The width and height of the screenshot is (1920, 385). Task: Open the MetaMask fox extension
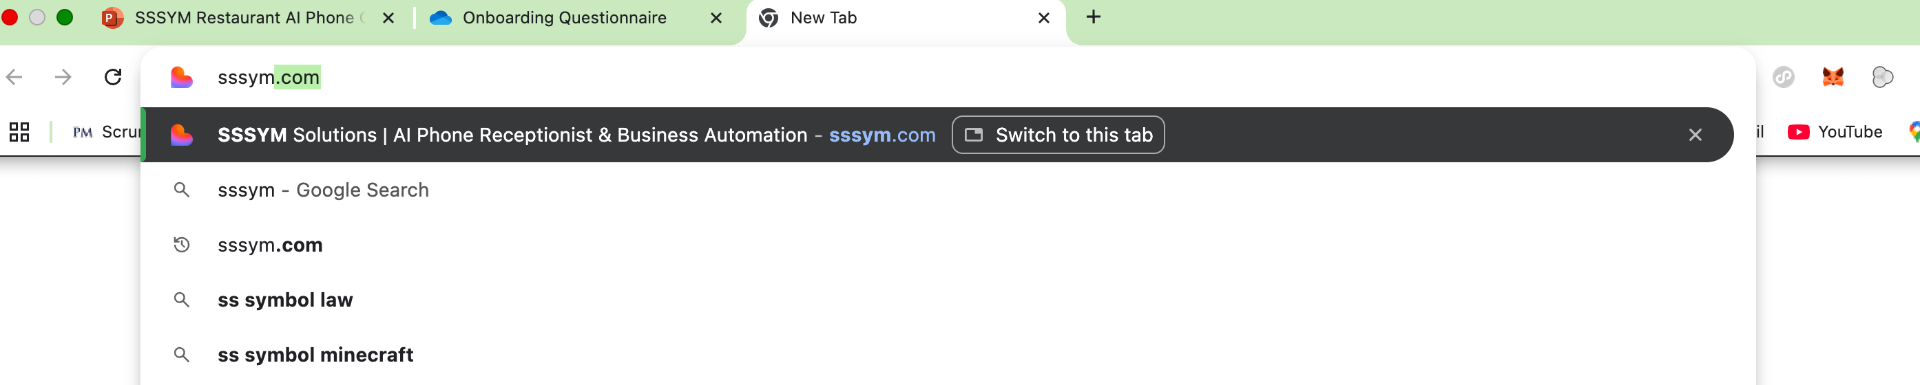pyautogui.click(x=1833, y=77)
